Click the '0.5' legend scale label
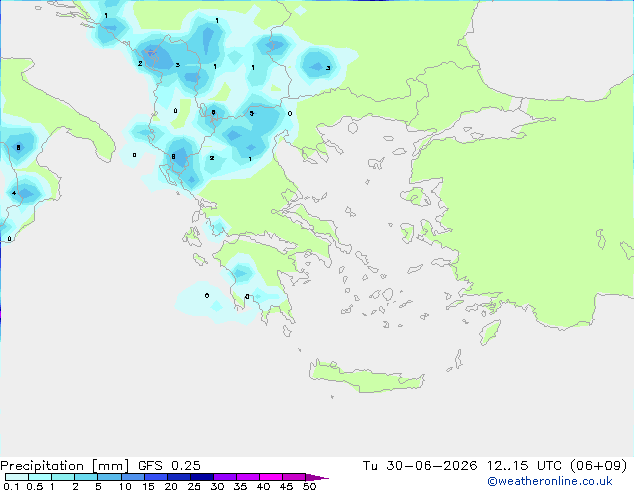634x490 pixels. 35,486
